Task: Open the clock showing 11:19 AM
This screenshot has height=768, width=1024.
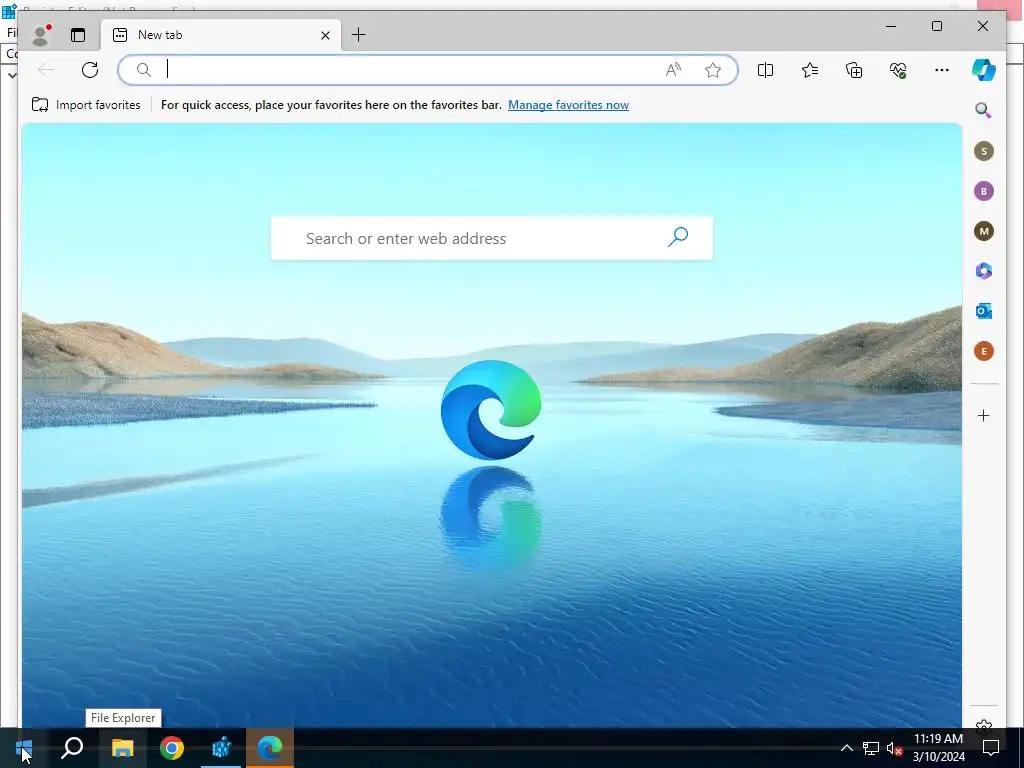Action: tap(938, 748)
